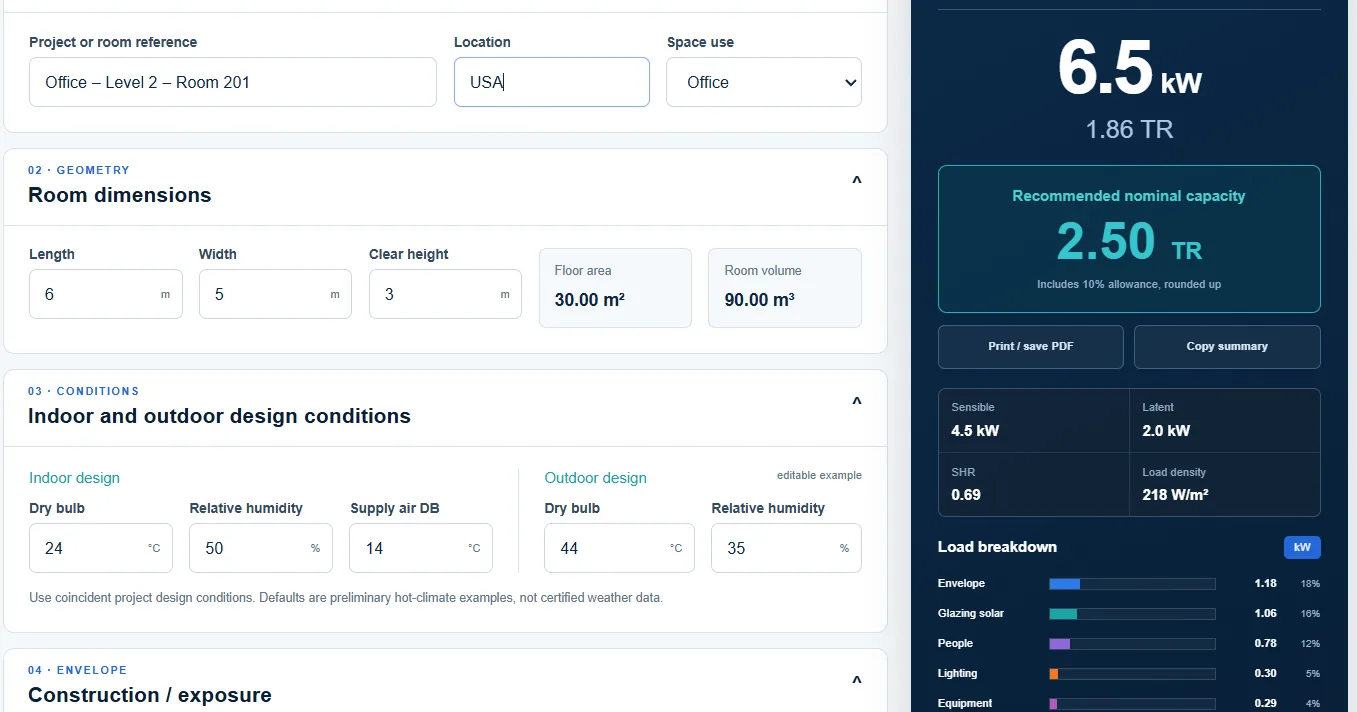Click the Location input field
This screenshot has height=712, width=1357.
552,82
